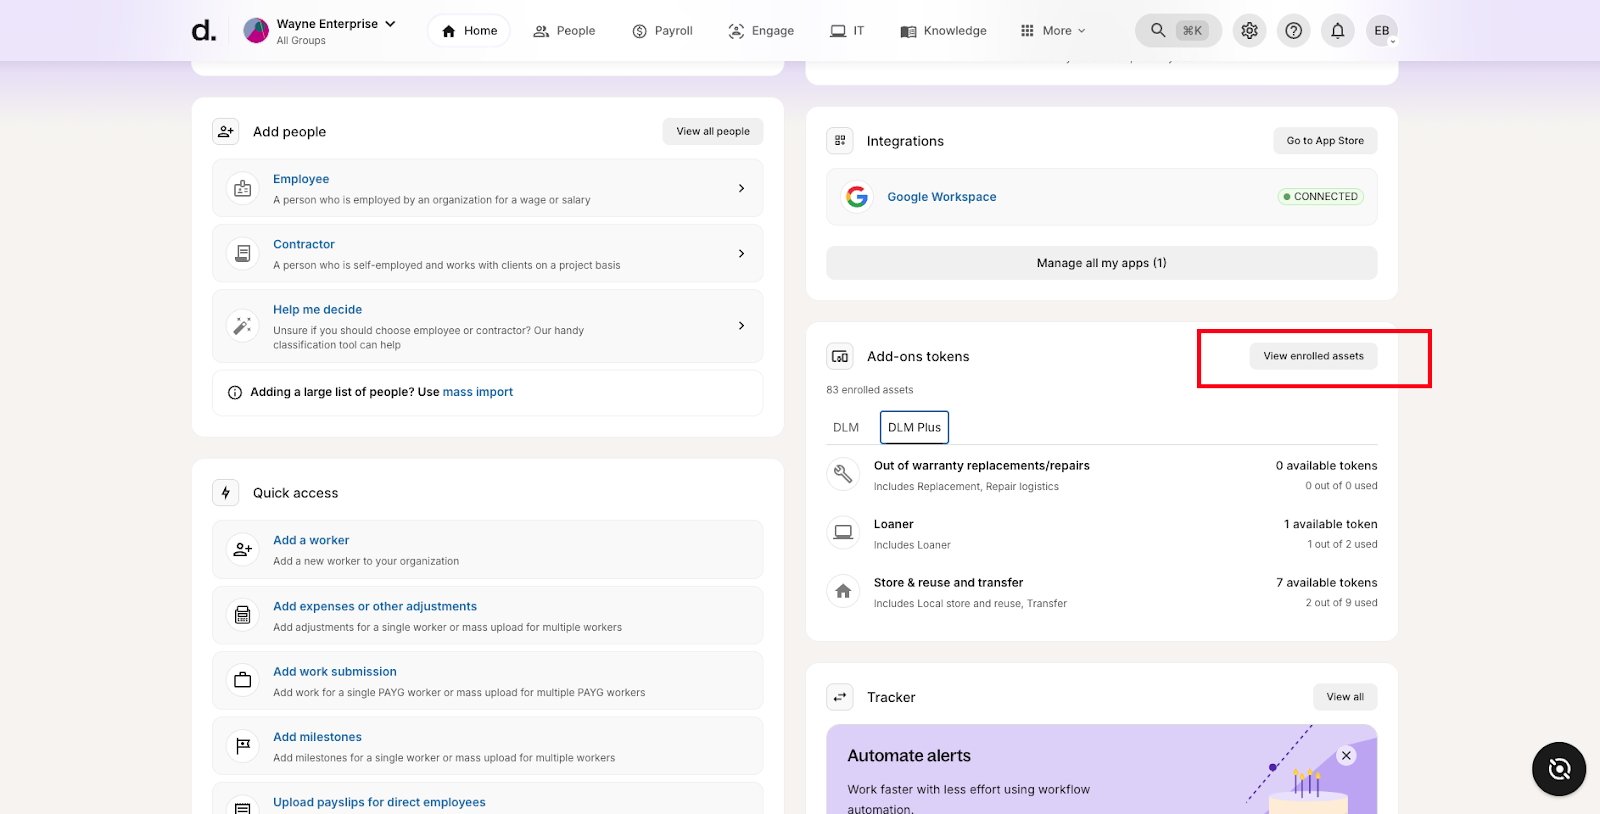
Task: Open the settings gear icon
Action: [1249, 31]
